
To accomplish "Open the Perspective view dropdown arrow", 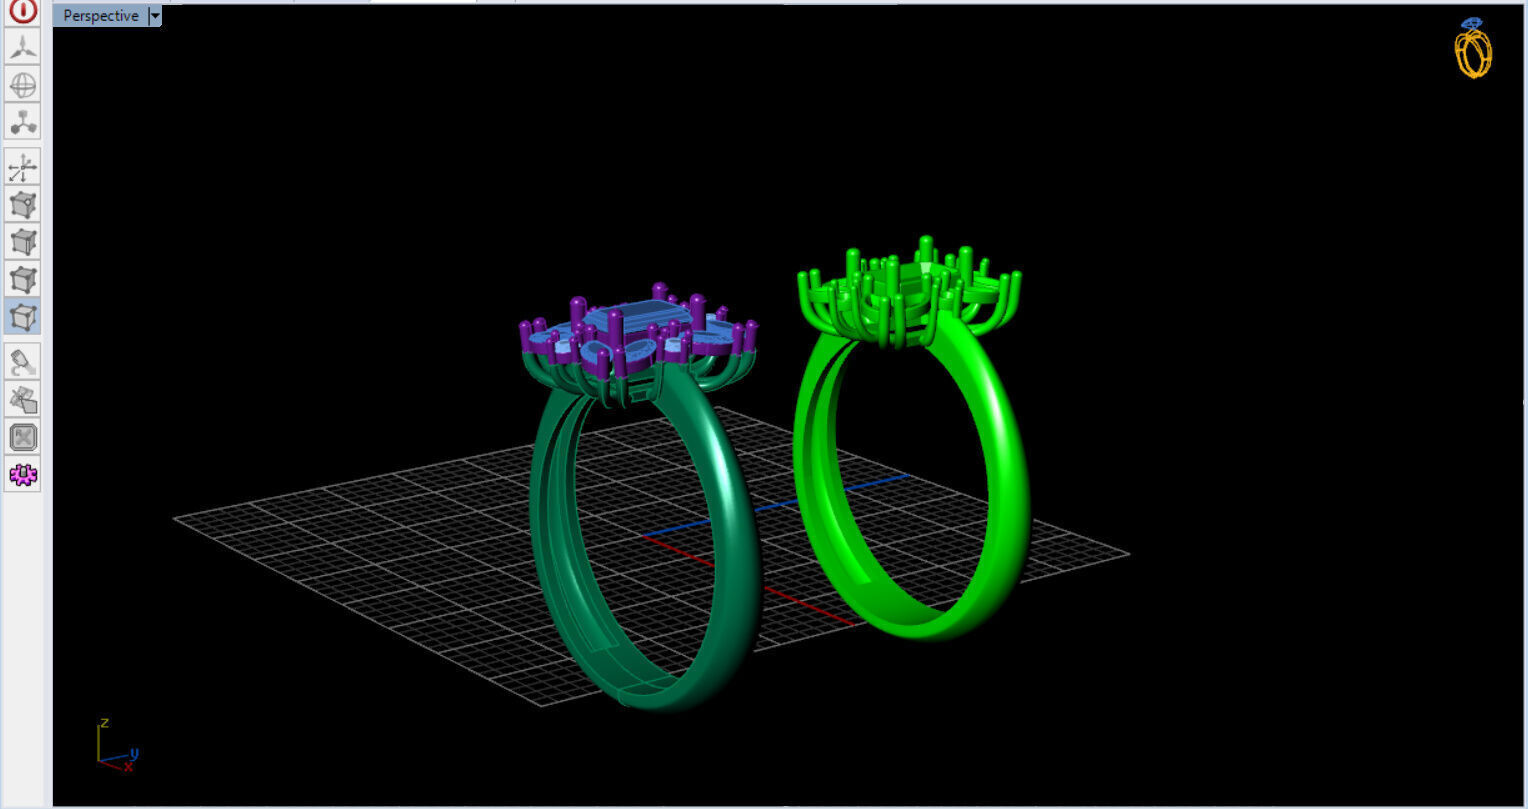I will click(154, 16).
